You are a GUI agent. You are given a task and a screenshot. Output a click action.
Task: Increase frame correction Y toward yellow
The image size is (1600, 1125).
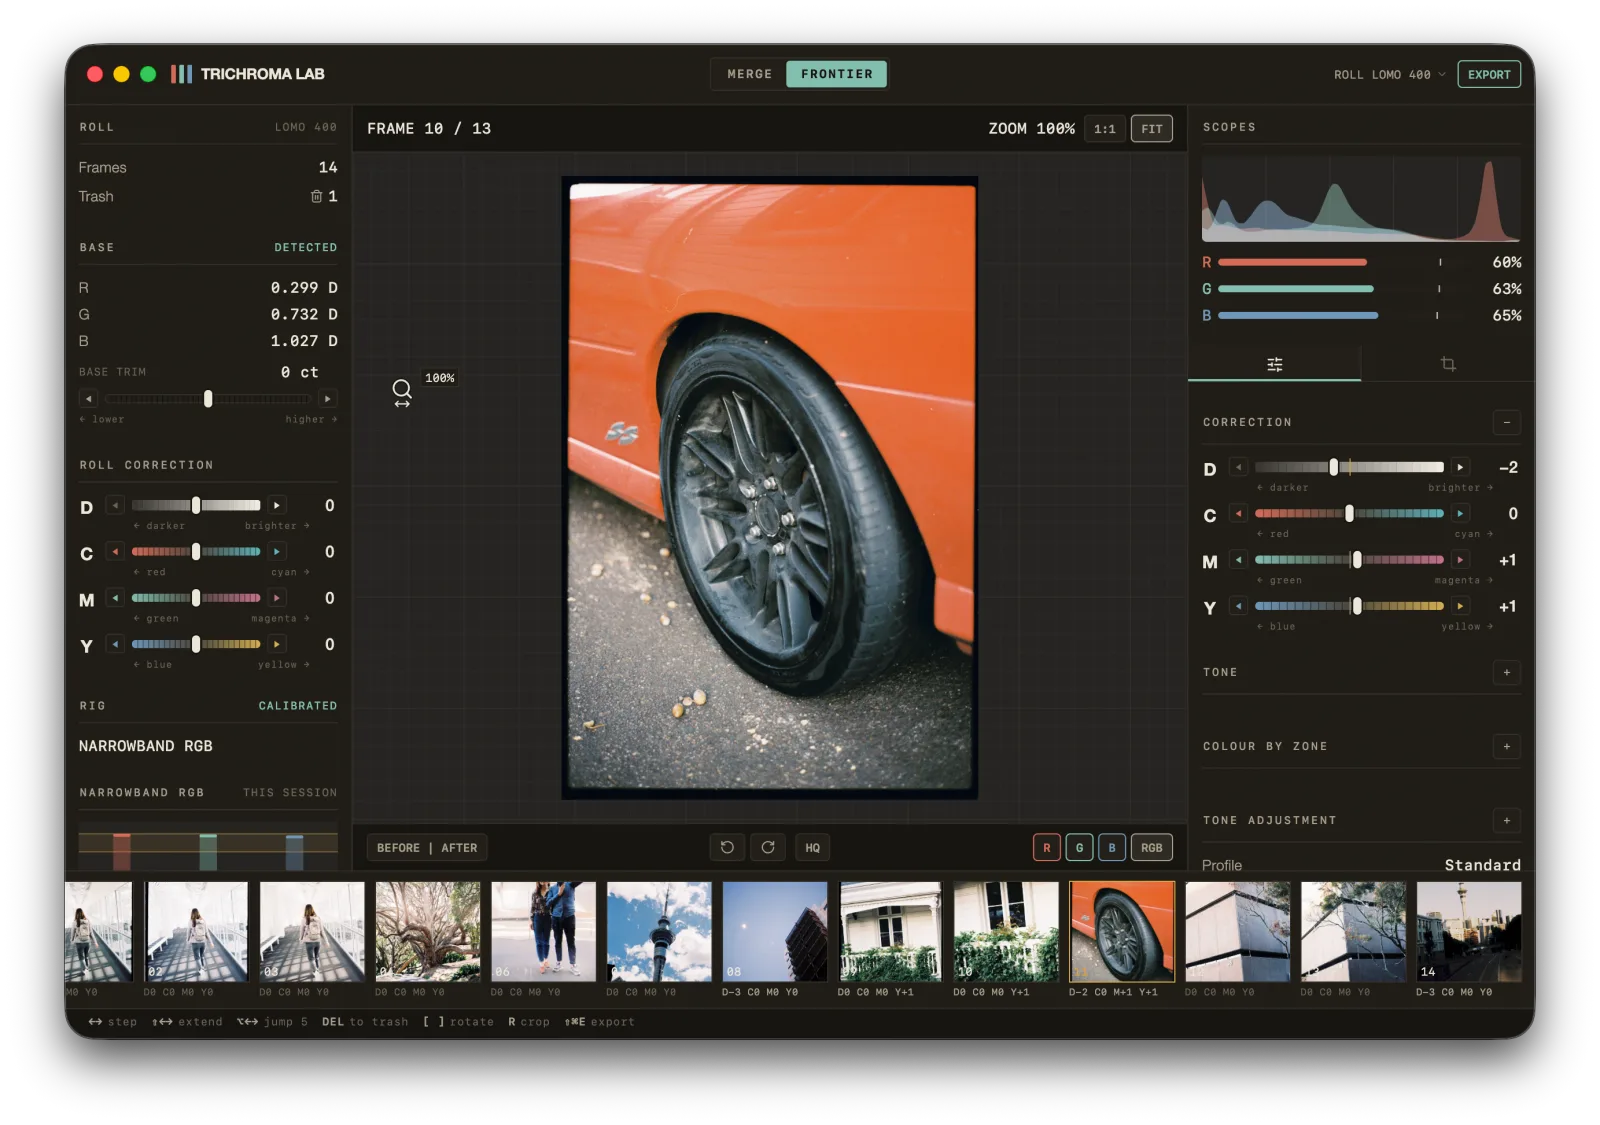(1460, 606)
